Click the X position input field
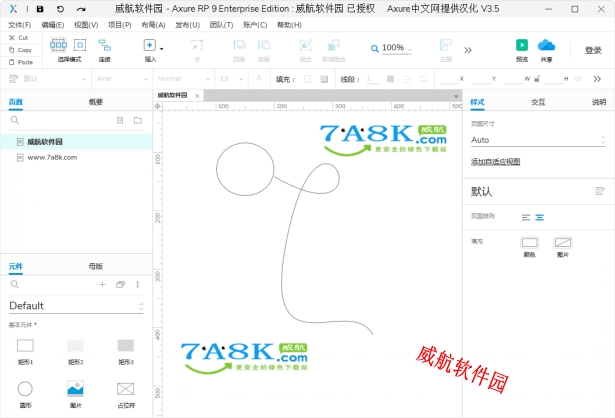Image resolution: width=615 pixels, height=418 pixels. click(x=449, y=79)
